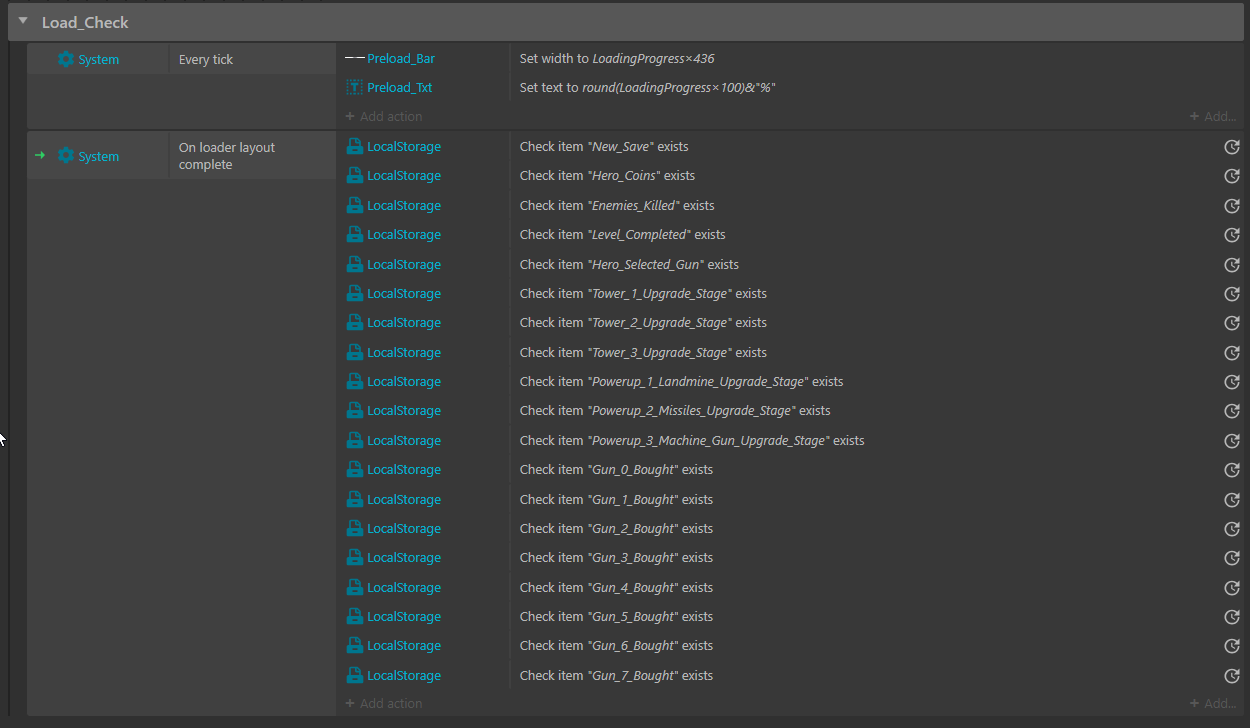Click the LocalStorage icon in the Gun_0_Bought row
The height and width of the screenshot is (728, 1250).
point(354,470)
